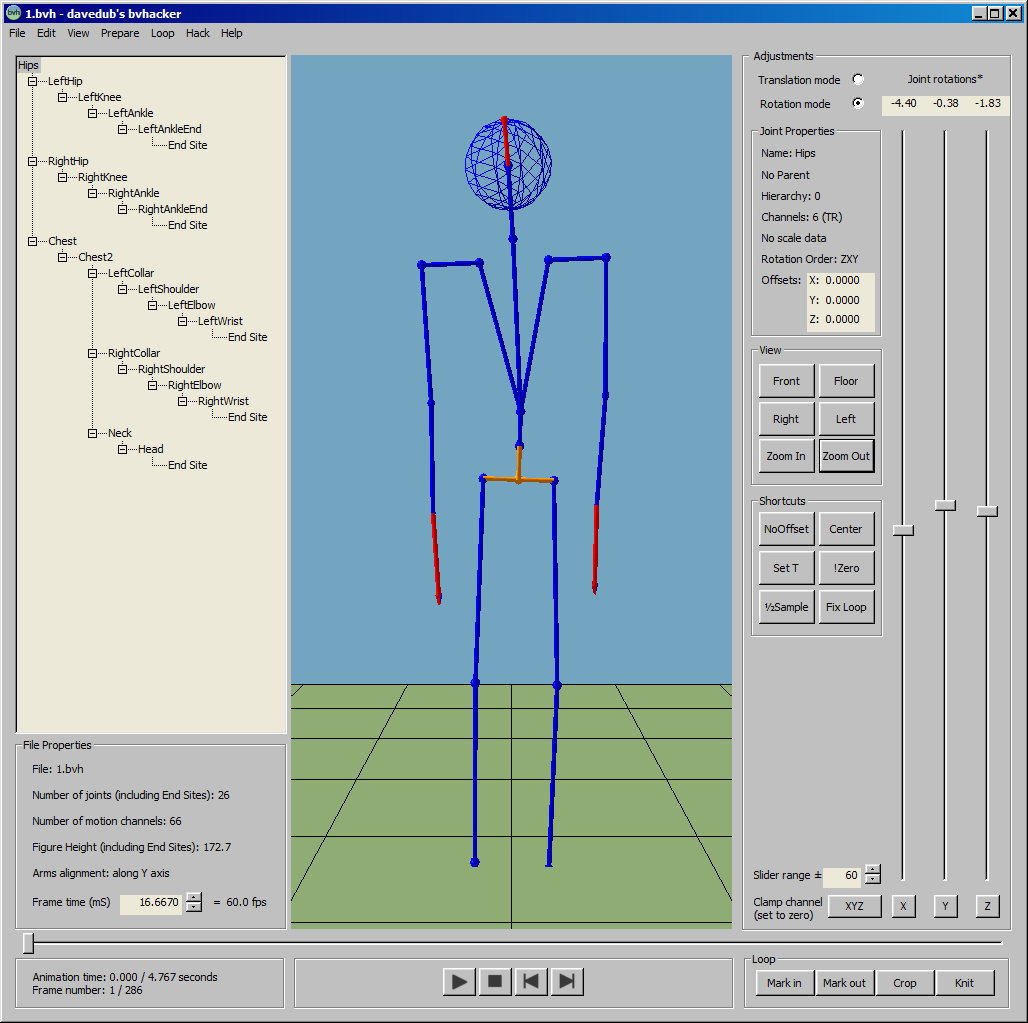Image resolution: width=1028 pixels, height=1023 pixels.
Task: Open the Prepare menu
Action: click(x=120, y=33)
